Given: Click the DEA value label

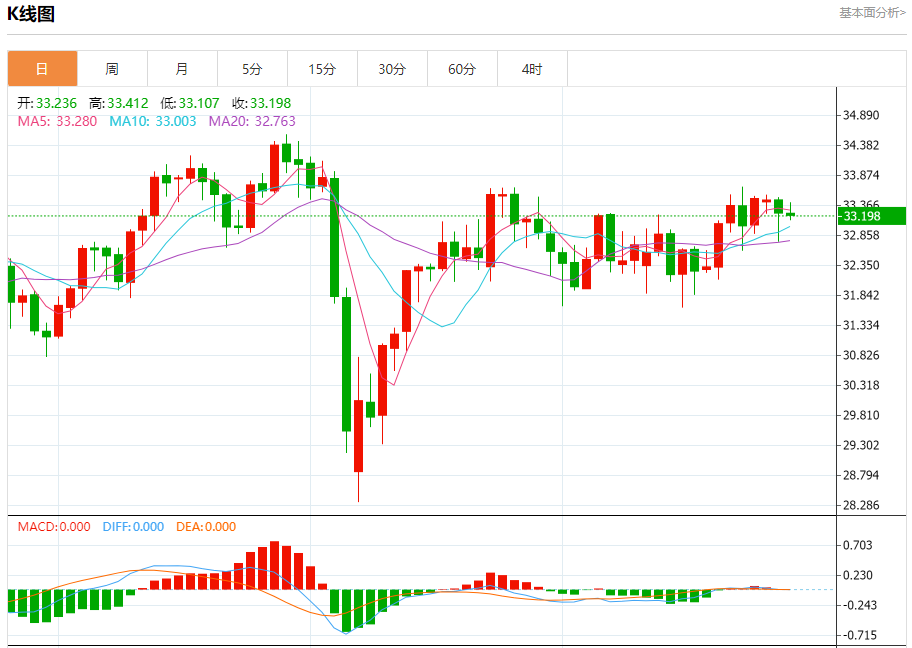Looking at the screenshot, I should tap(205, 527).
